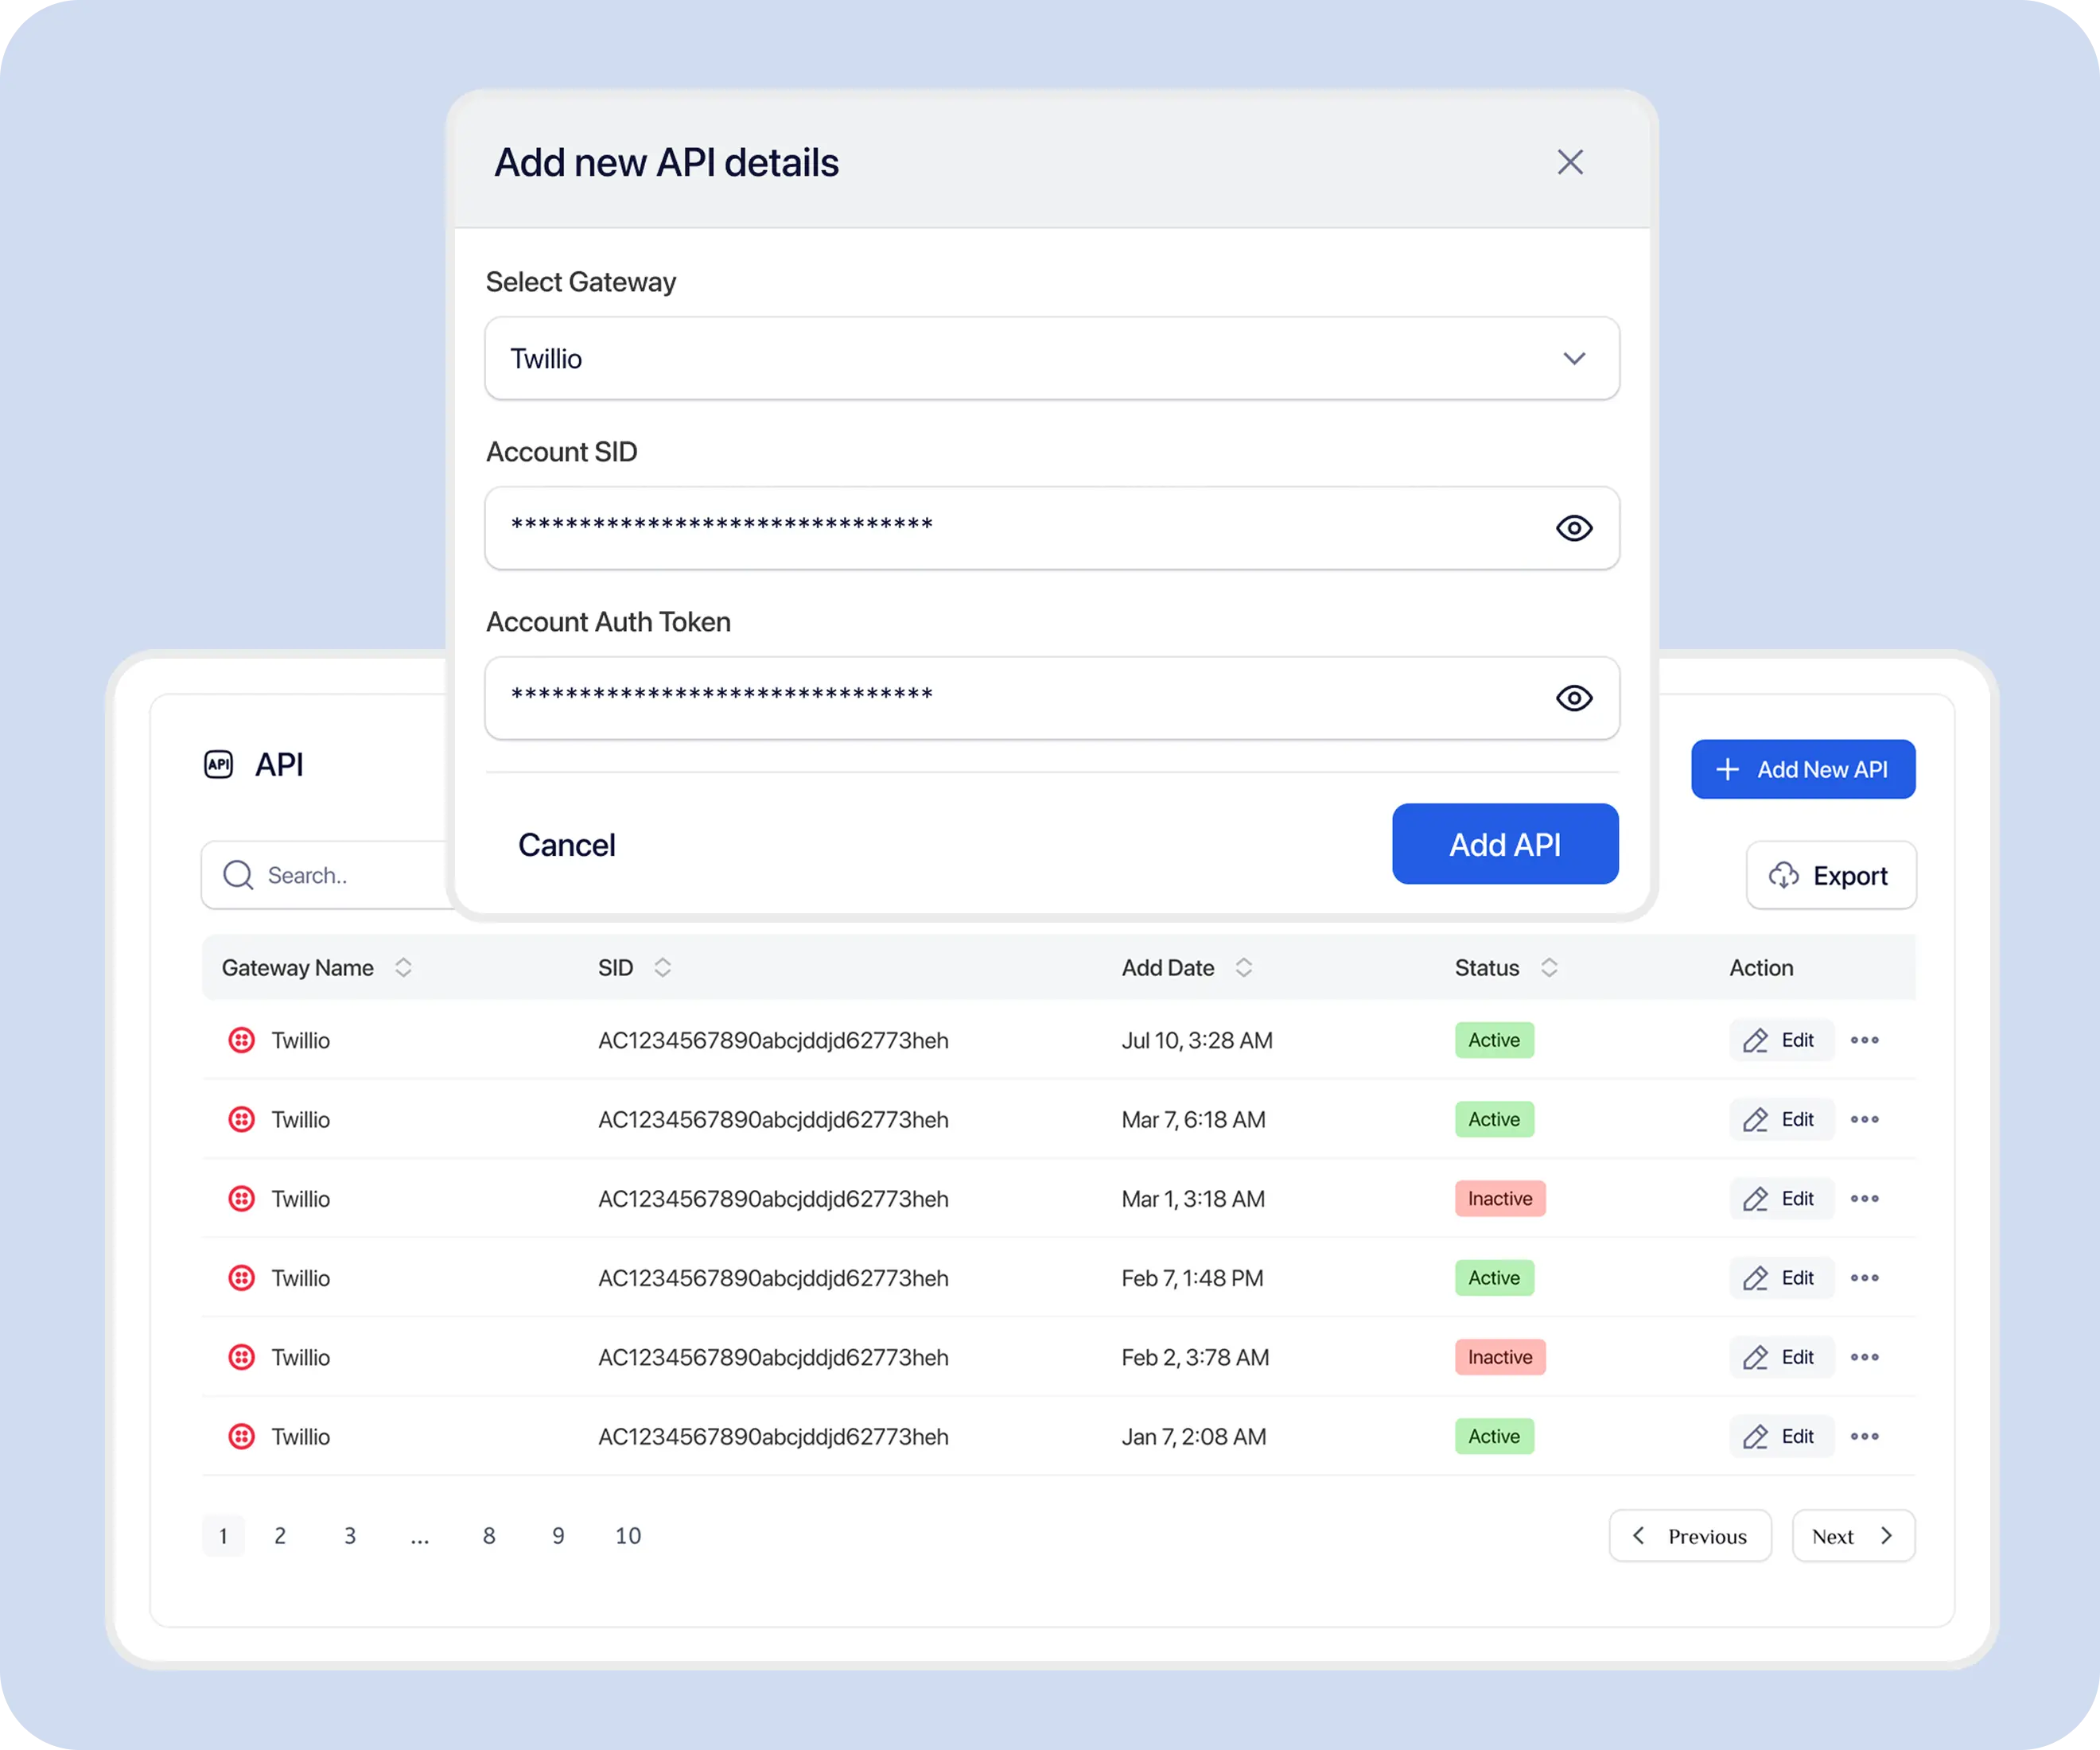Sort rows by Add Date arrows
Viewport: 2100px width, 1750px height.
[x=1243, y=967]
